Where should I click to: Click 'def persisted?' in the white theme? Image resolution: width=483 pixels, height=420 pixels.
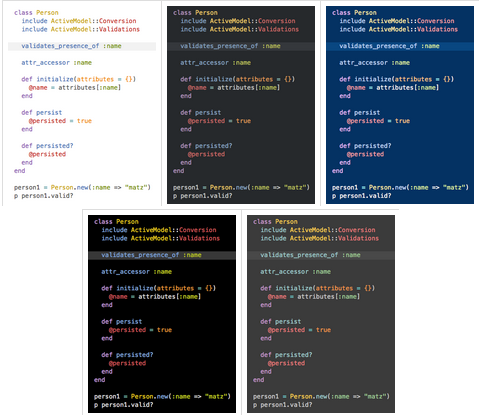pyautogui.click(x=47, y=146)
